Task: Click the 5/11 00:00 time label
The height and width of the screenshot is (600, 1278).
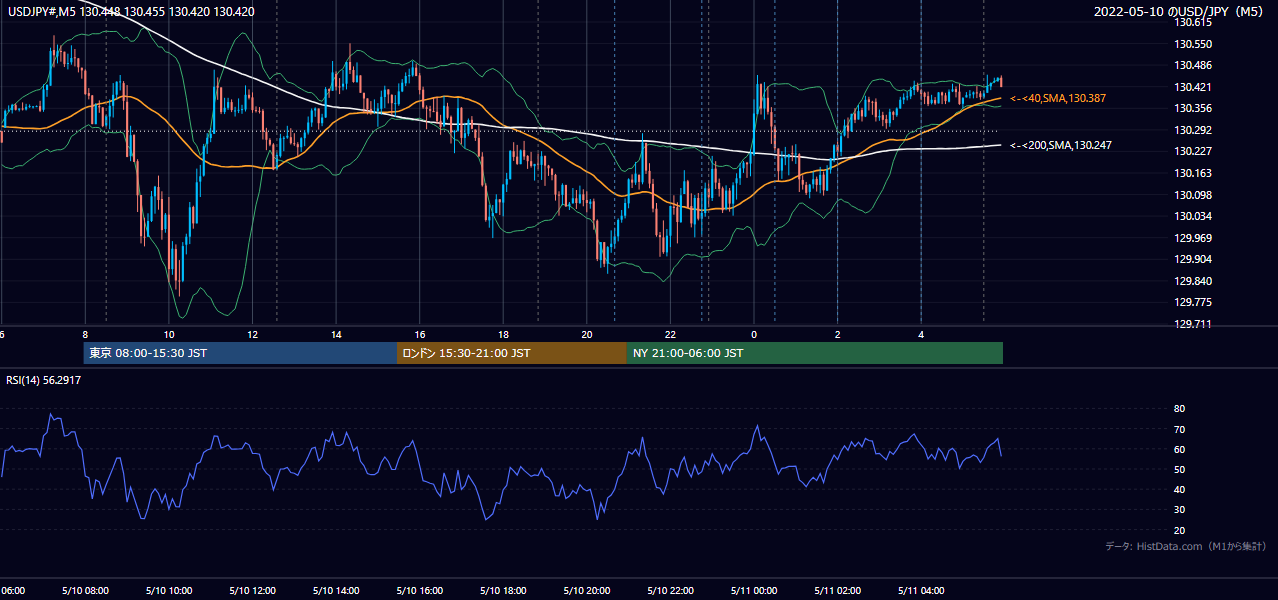Action: (x=756, y=590)
